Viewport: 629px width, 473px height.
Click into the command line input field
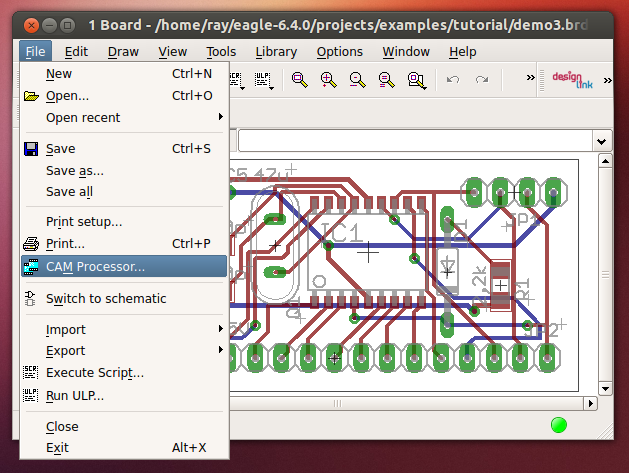[416, 141]
